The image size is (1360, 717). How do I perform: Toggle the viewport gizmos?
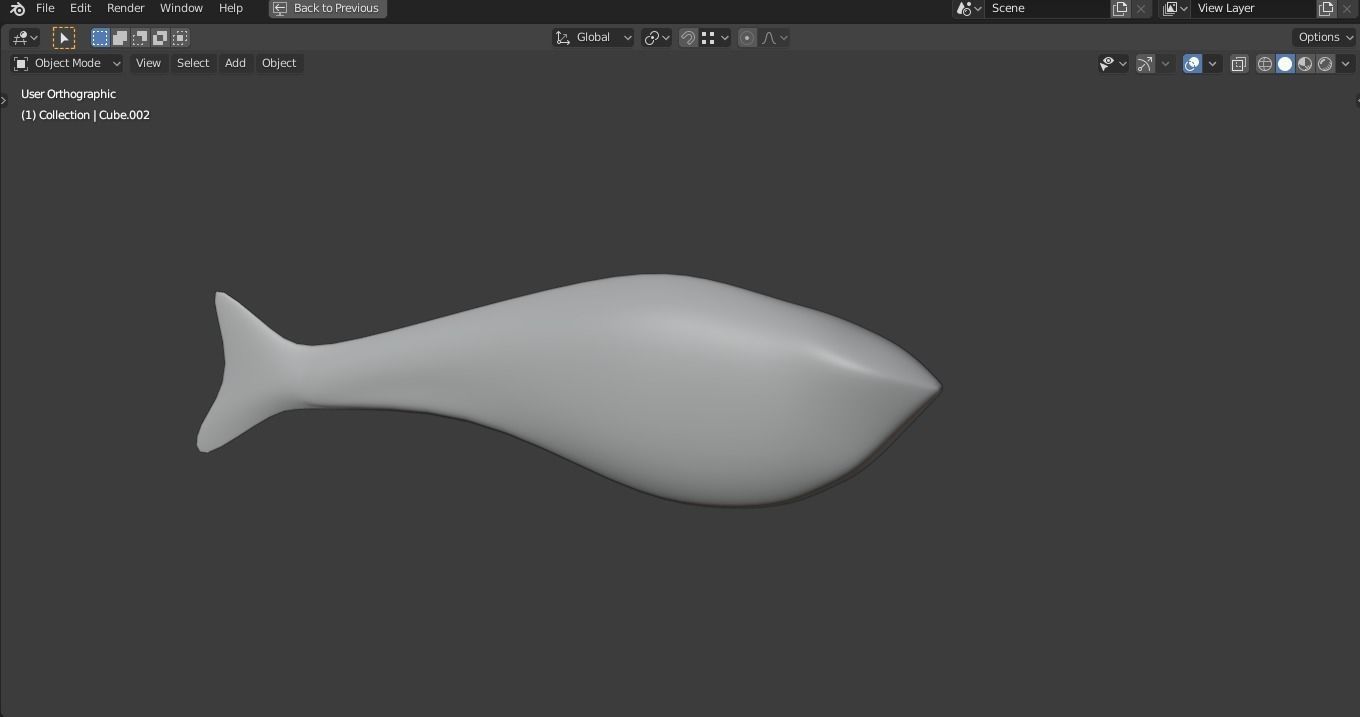pyautogui.click(x=1145, y=64)
